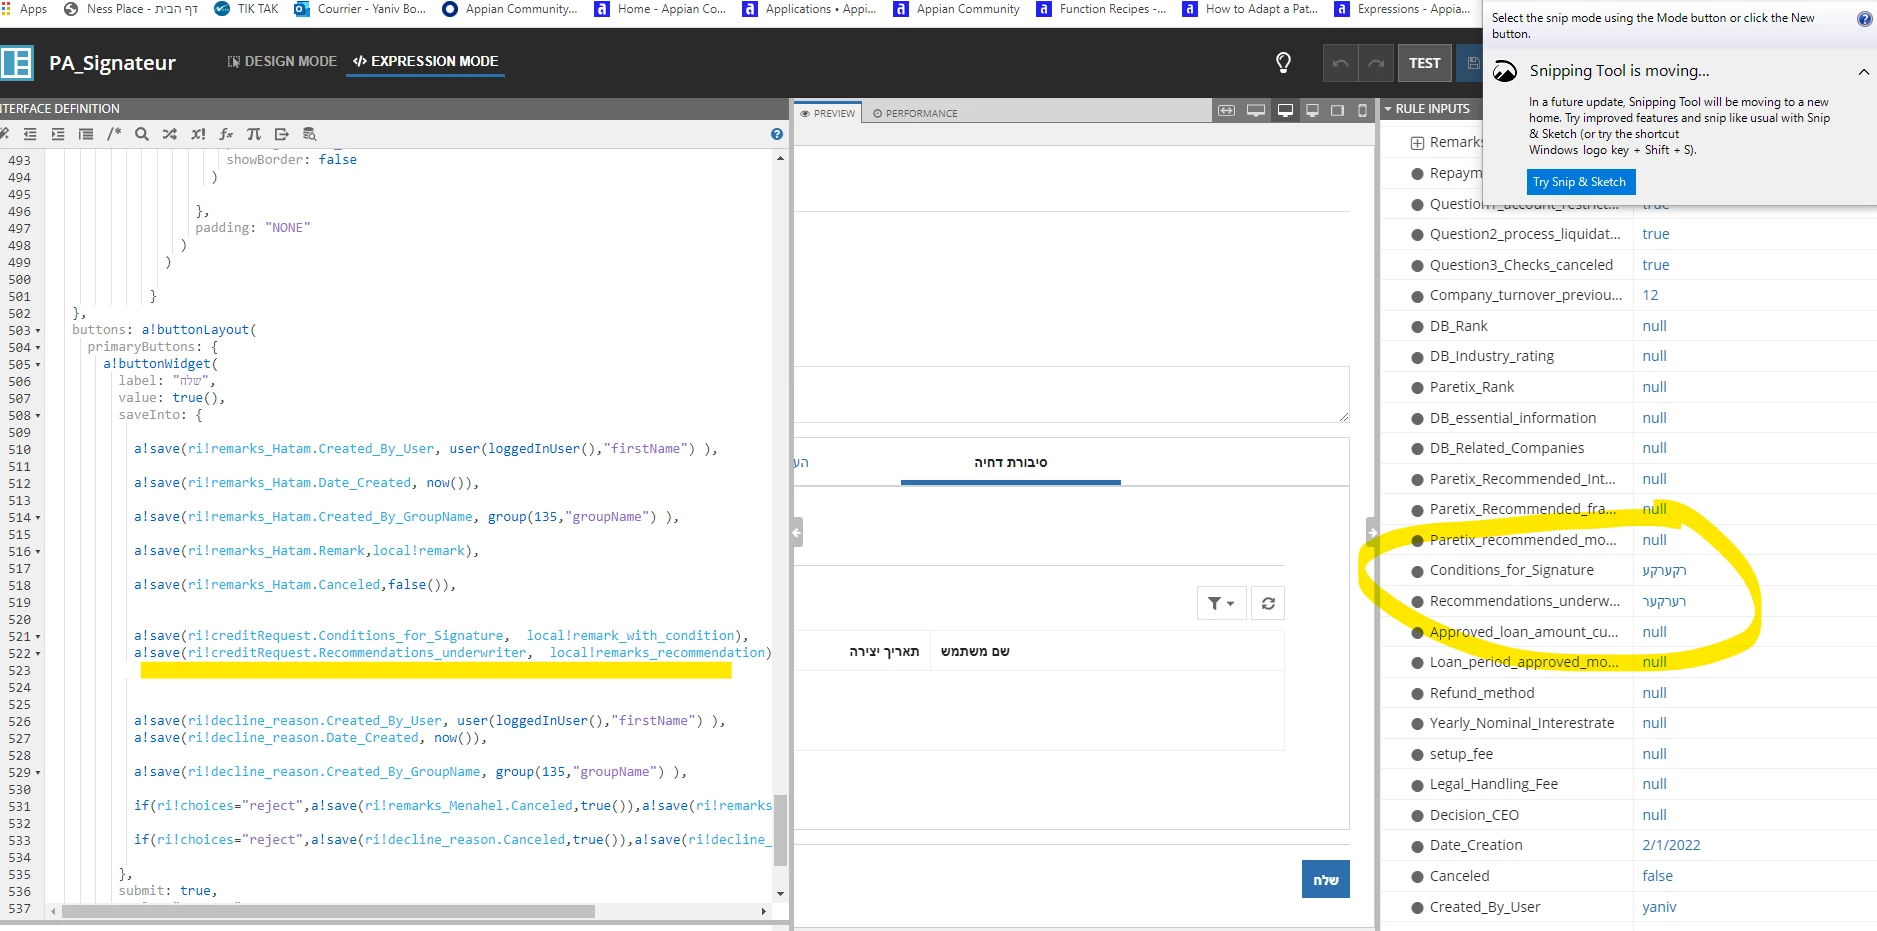1877x931 pixels.
Task: Click the שם משתמש column header
Action: [975, 651]
